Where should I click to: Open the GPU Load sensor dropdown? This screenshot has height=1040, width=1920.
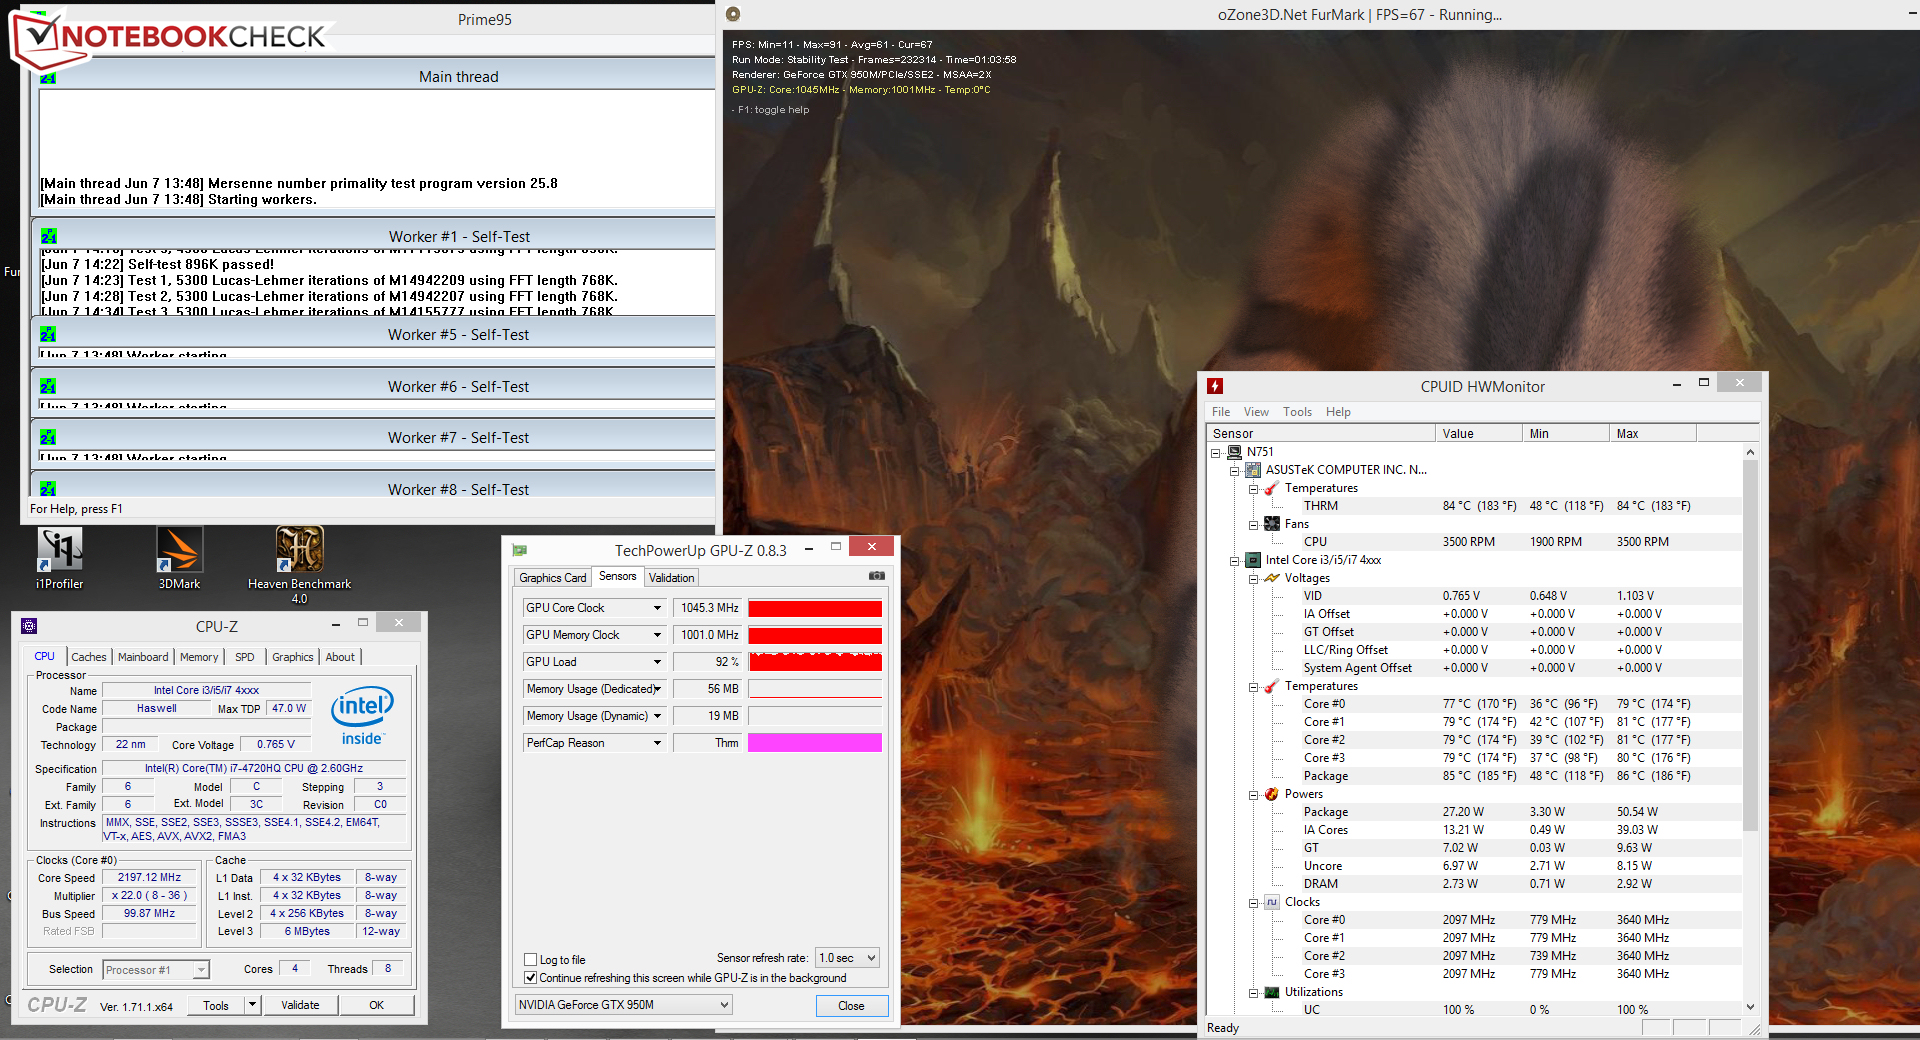[x=657, y=662]
